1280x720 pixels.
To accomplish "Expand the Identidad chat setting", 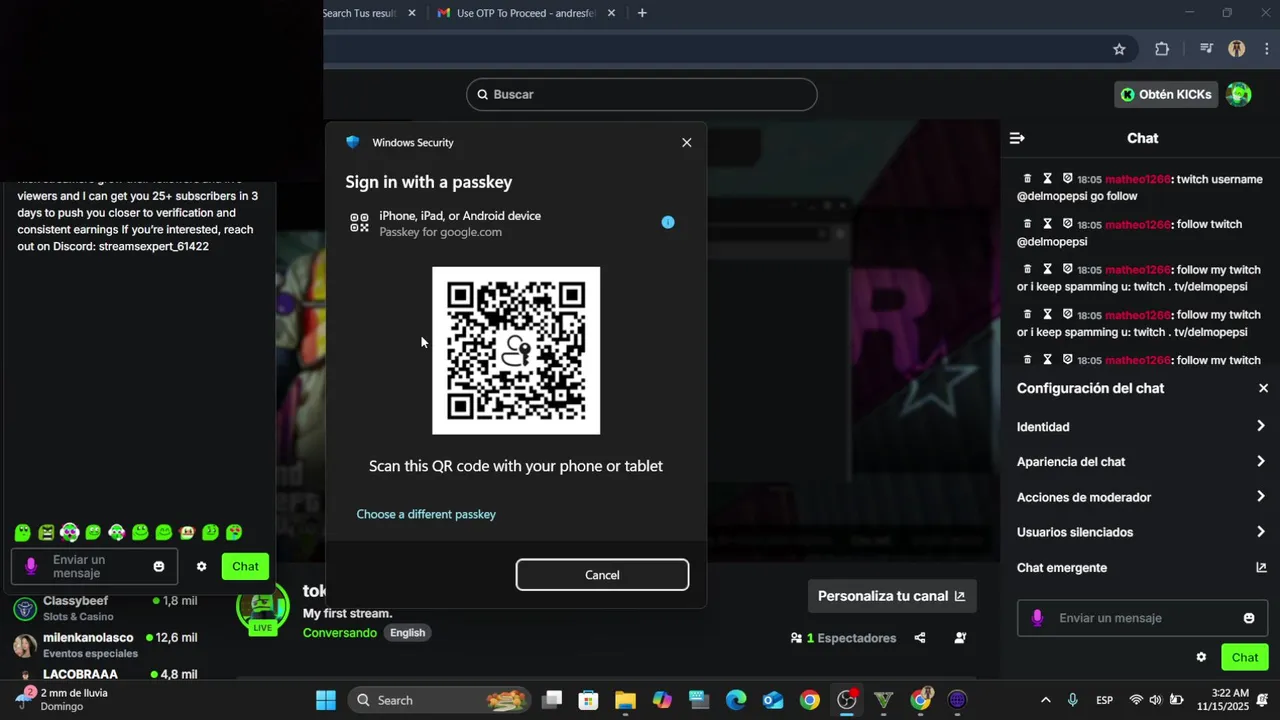I will click(x=1142, y=427).
